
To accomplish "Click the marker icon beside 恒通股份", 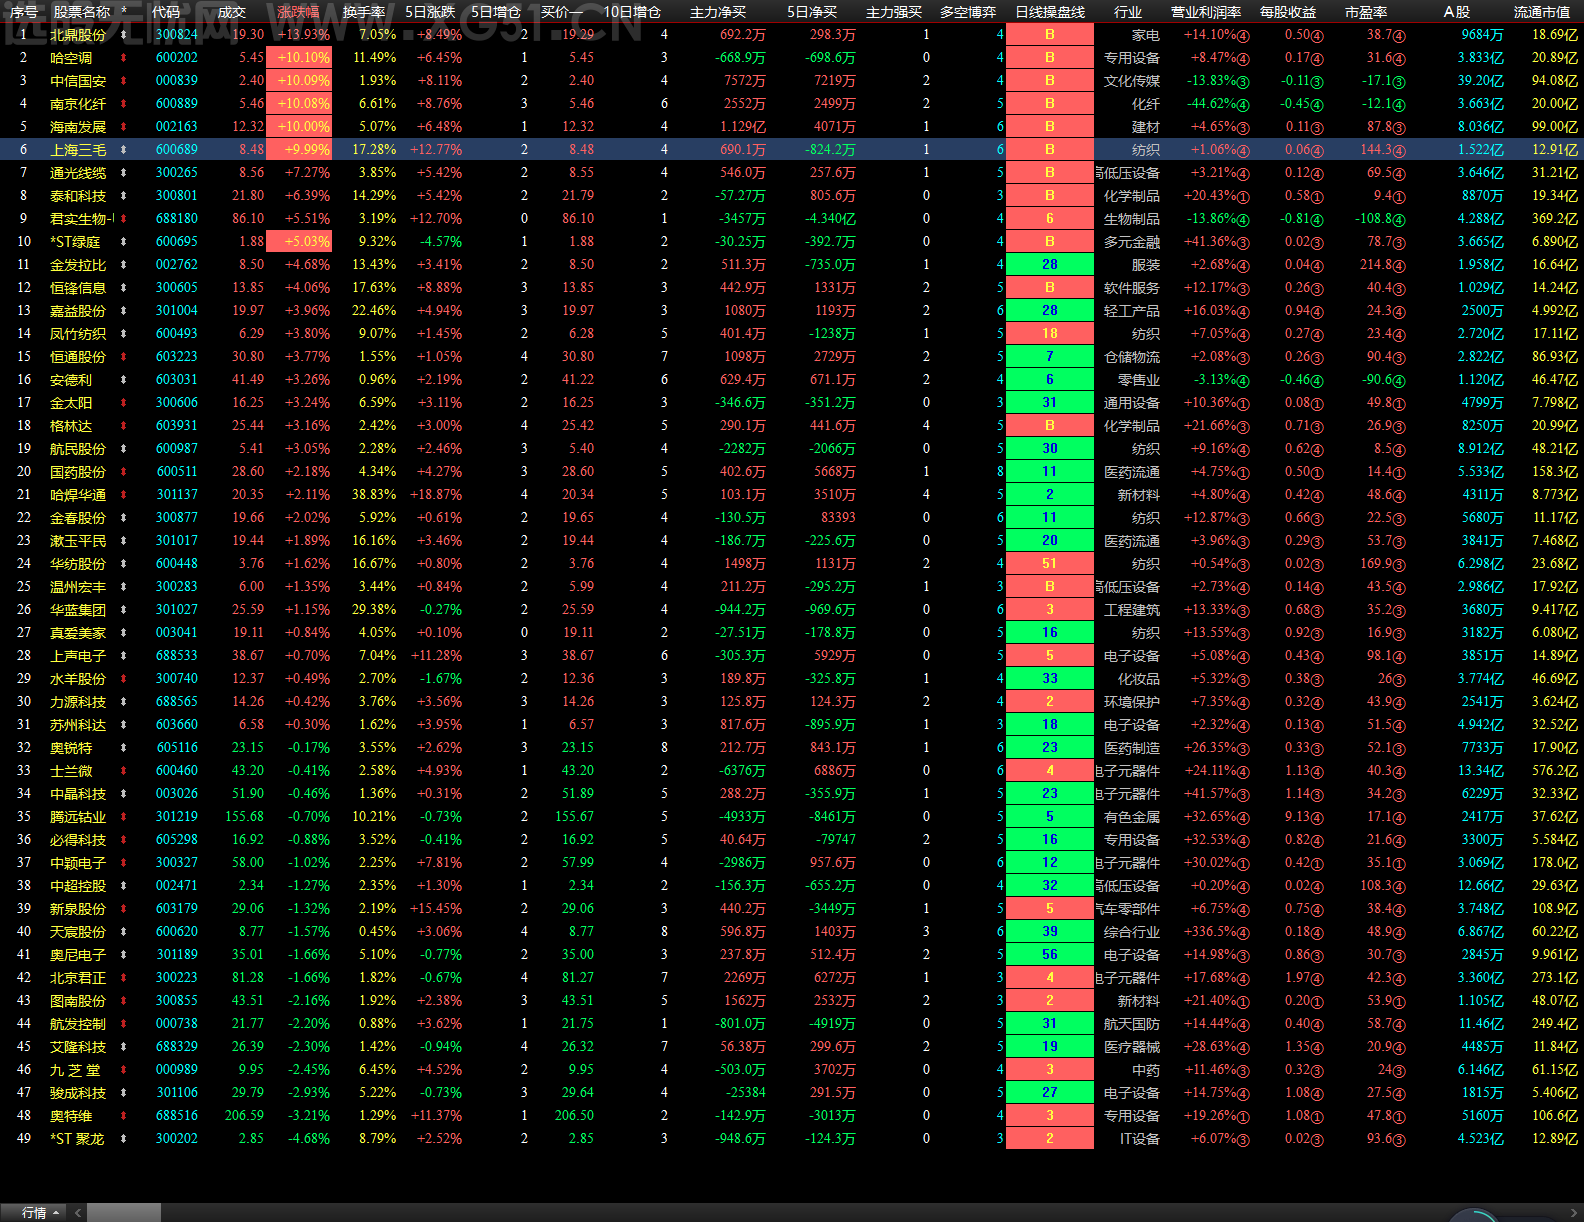I will click(x=124, y=357).
